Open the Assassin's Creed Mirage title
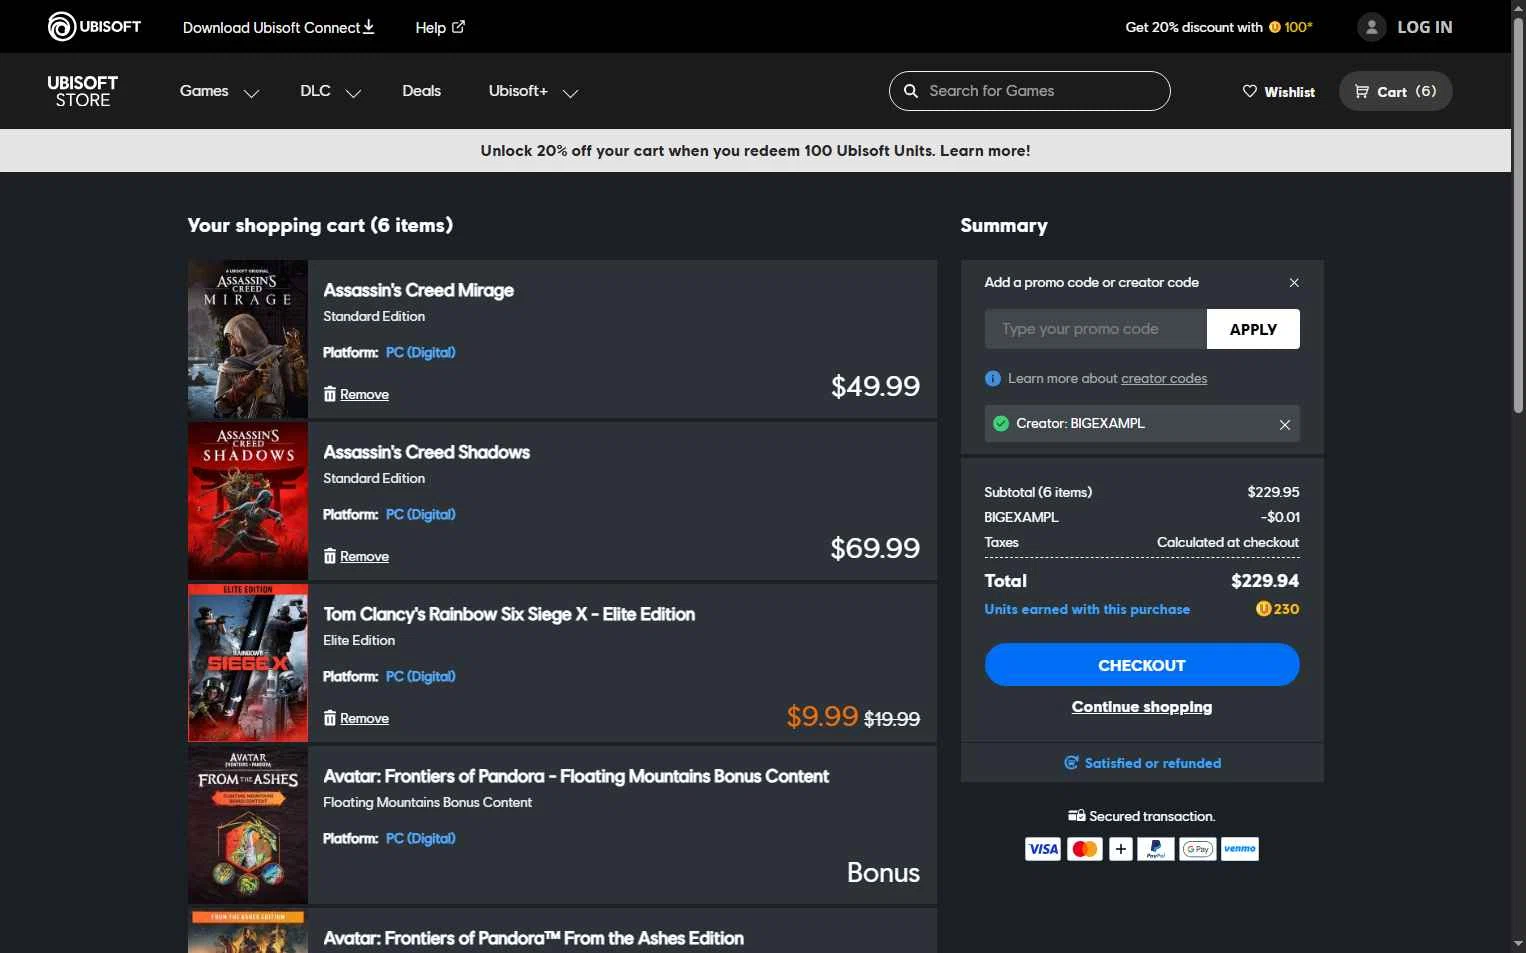Image resolution: width=1526 pixels, height=953 pixels. click(x=418, y=290)
